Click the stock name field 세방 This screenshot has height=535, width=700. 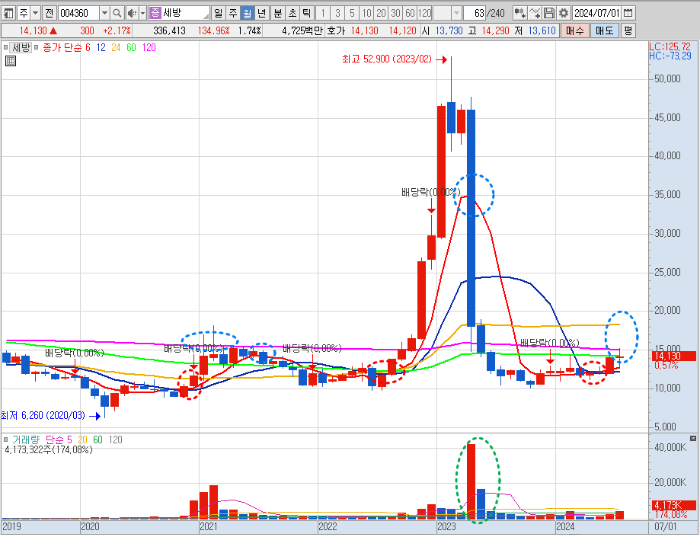click(x=184, y=13)
